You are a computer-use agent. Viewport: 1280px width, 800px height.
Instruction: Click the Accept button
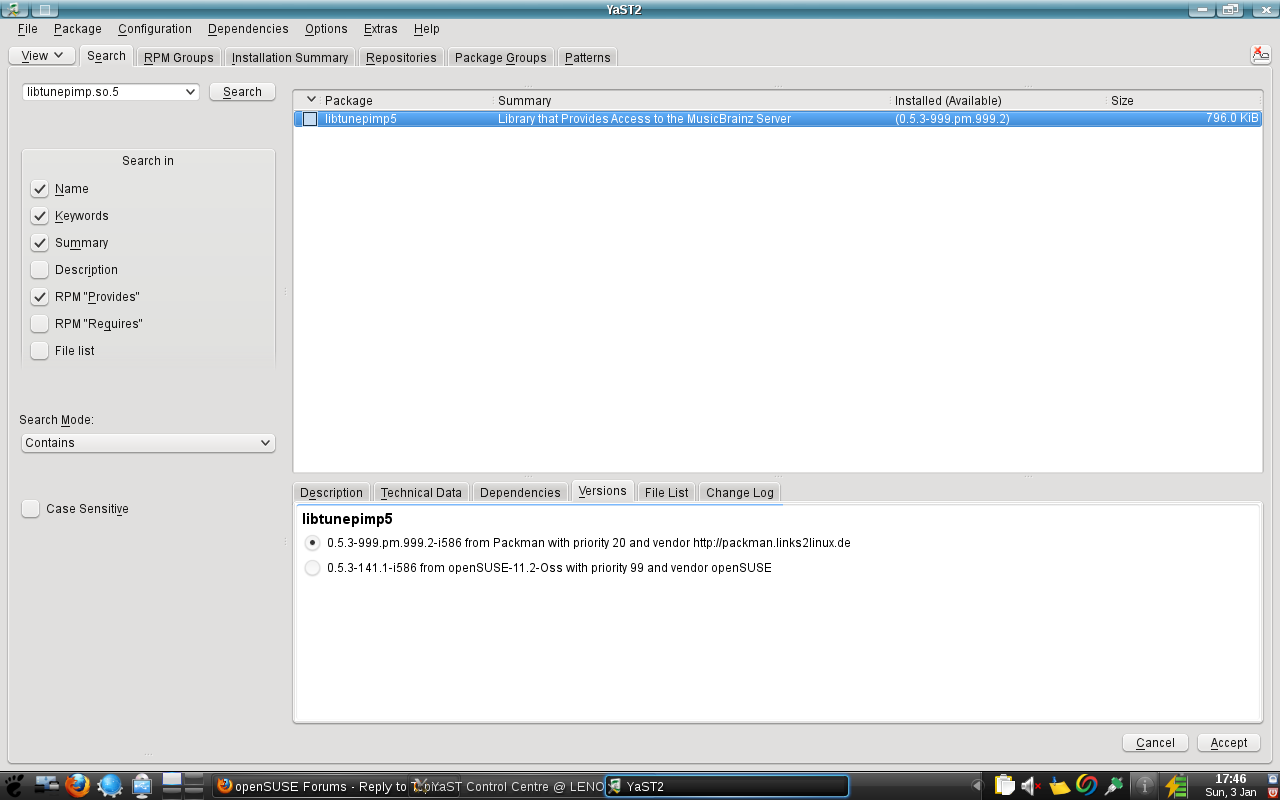pyautogui.click(x=1229, y=743)
